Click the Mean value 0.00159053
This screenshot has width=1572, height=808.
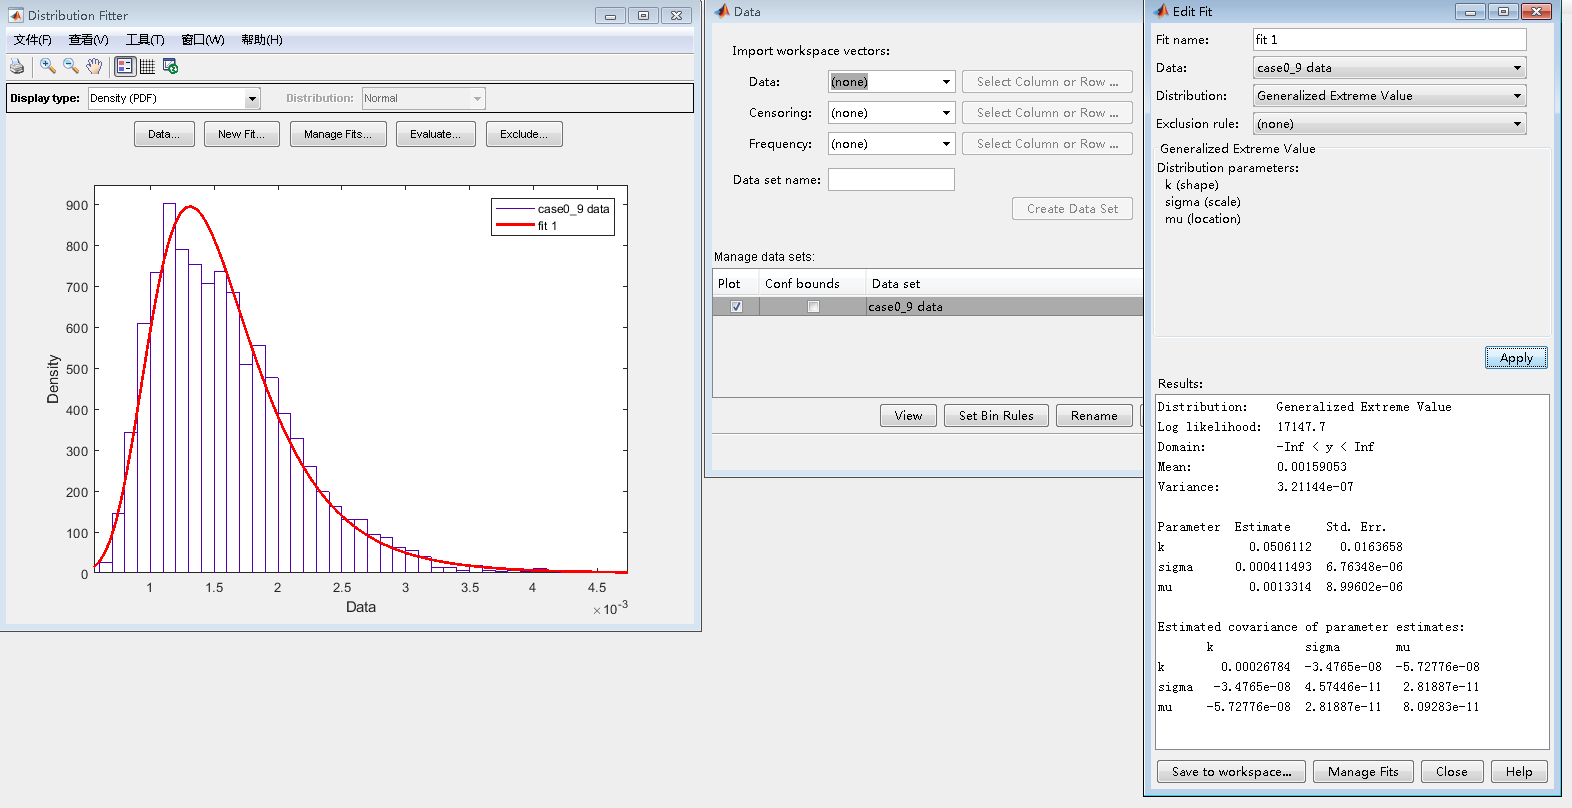click(1312, 467)
